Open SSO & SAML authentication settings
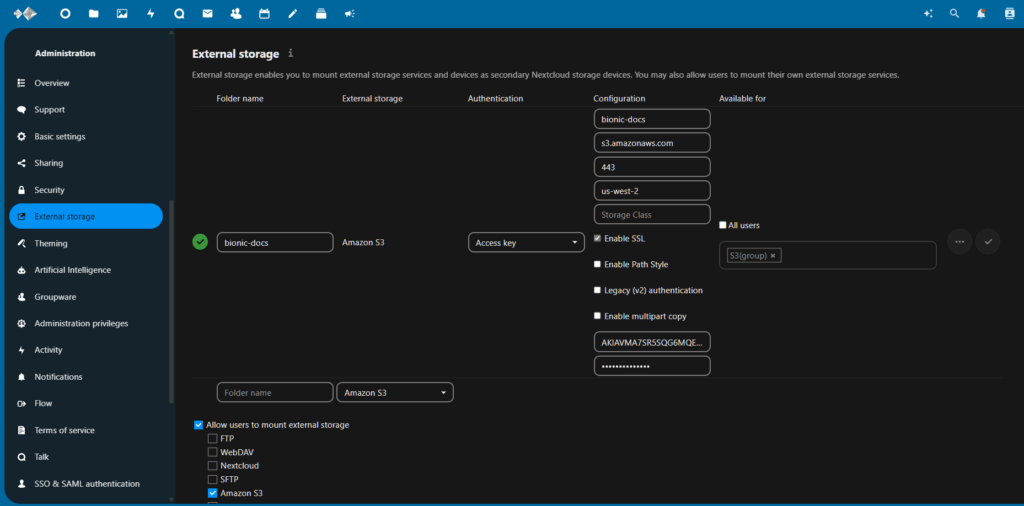 (86, 484)
